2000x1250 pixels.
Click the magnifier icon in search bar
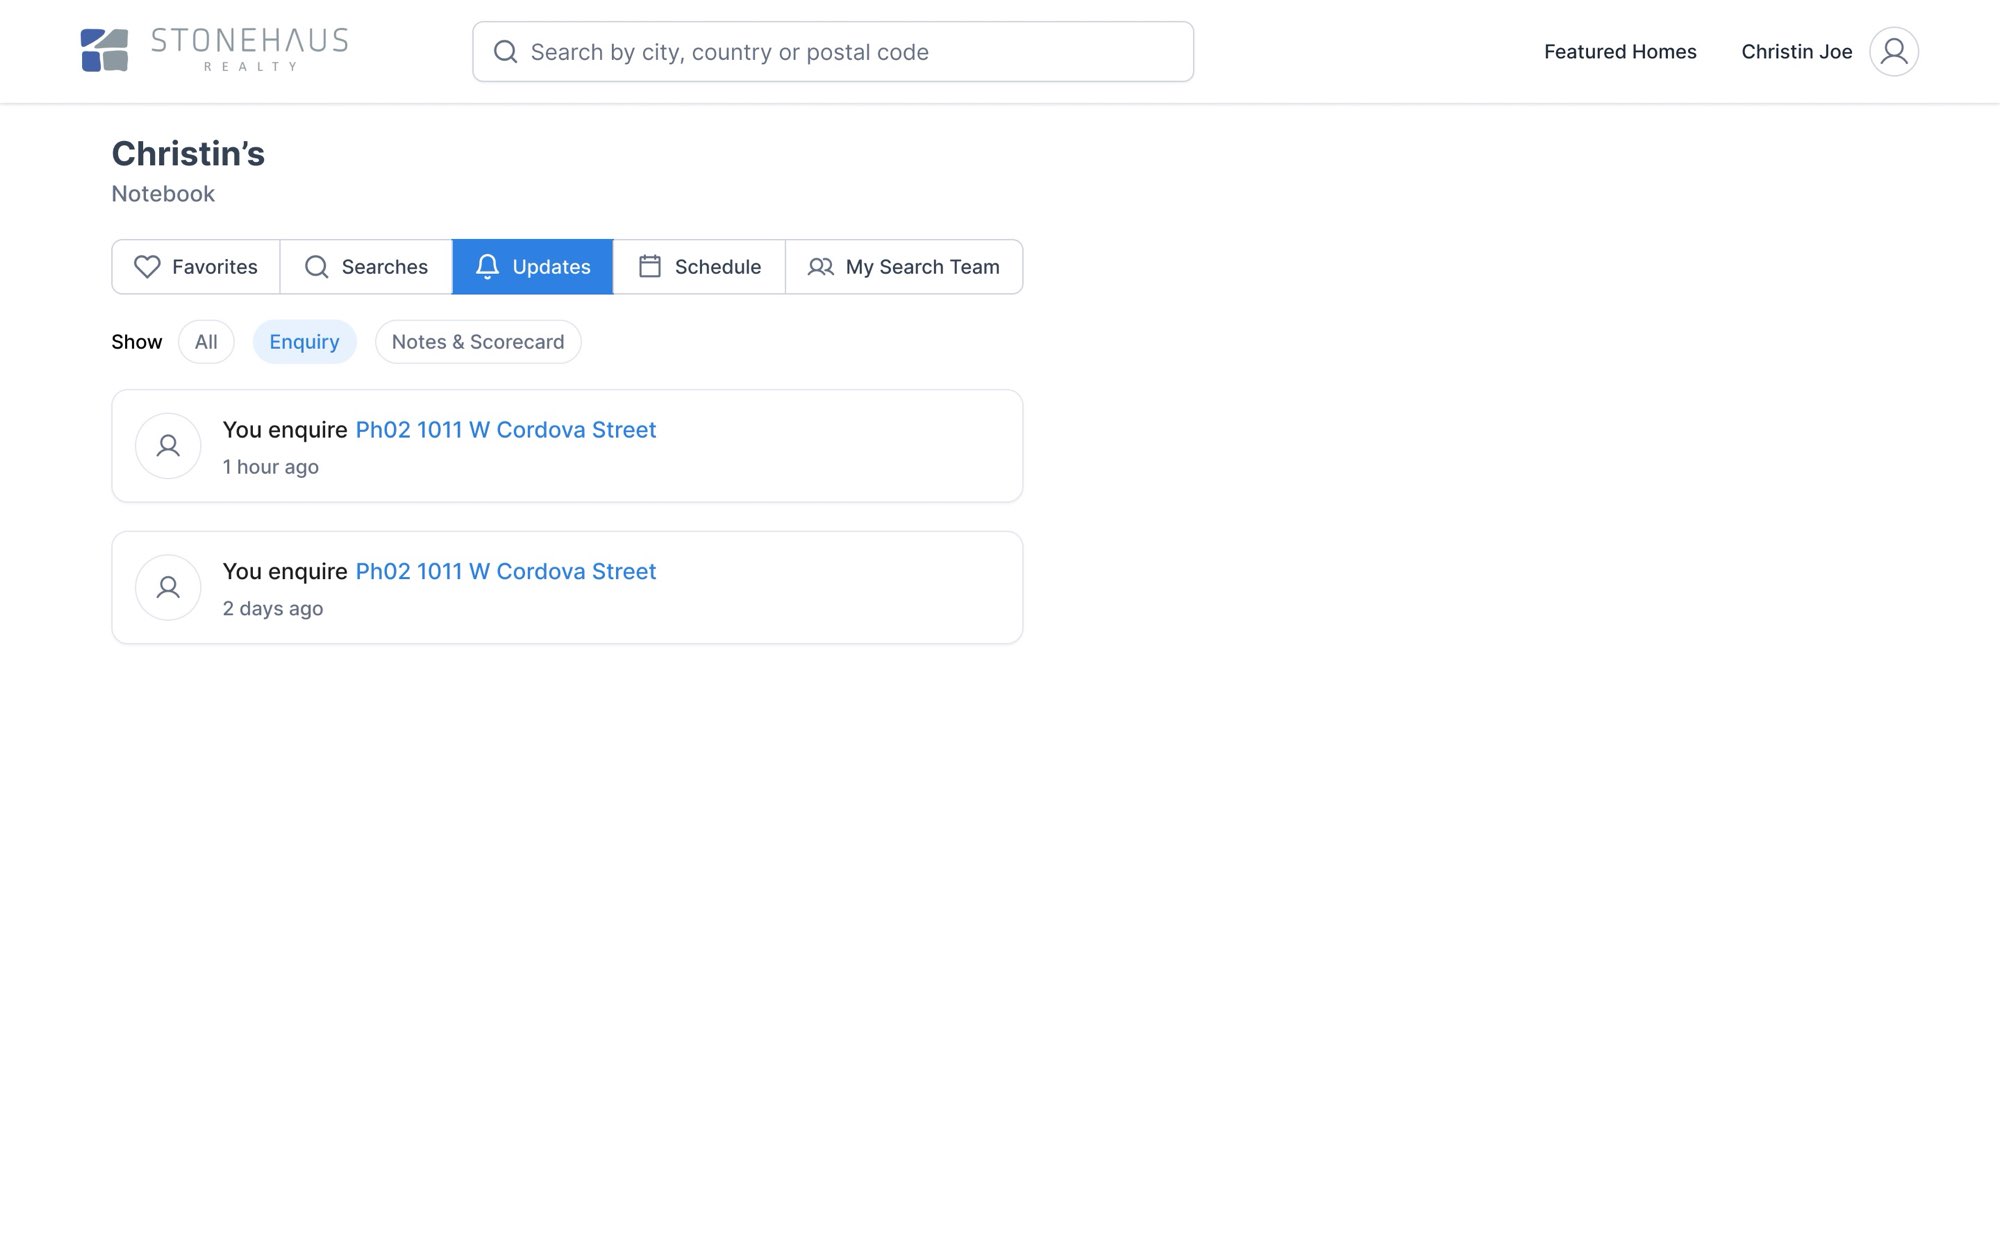pyautogui.click(x=506, y=52)
